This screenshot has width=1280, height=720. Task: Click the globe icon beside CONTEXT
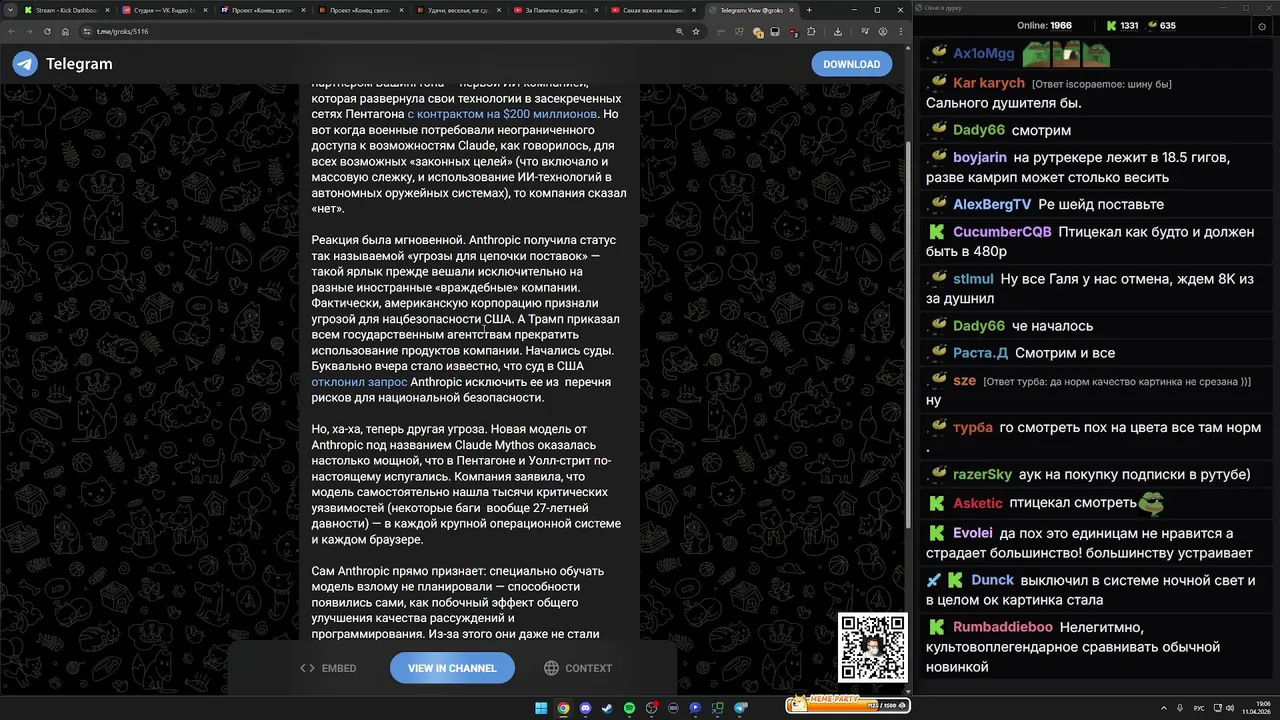click(x=551, y=668)
